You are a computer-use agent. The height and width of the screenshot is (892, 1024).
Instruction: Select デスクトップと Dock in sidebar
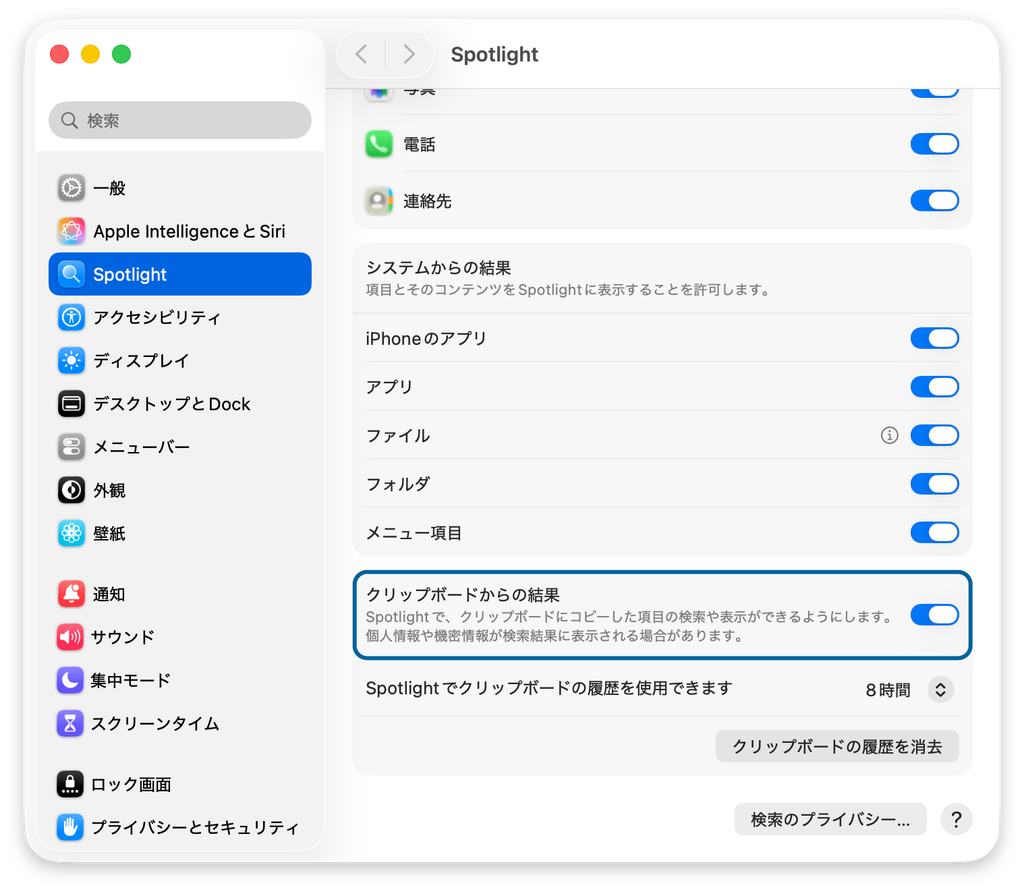pos(180,404)
